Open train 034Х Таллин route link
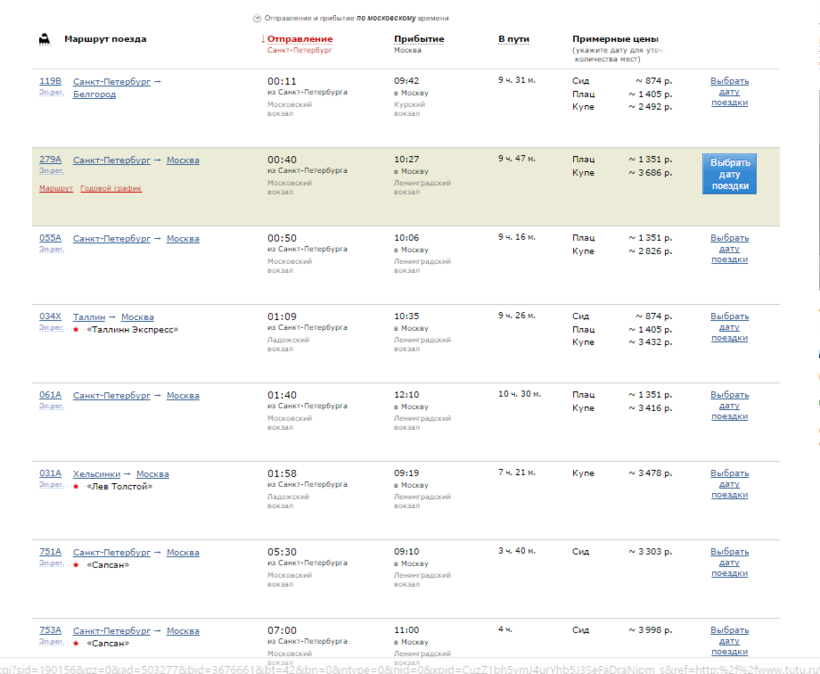Viewport: 820px width, 674px height. pyautogui.click(x=91, y=317)
